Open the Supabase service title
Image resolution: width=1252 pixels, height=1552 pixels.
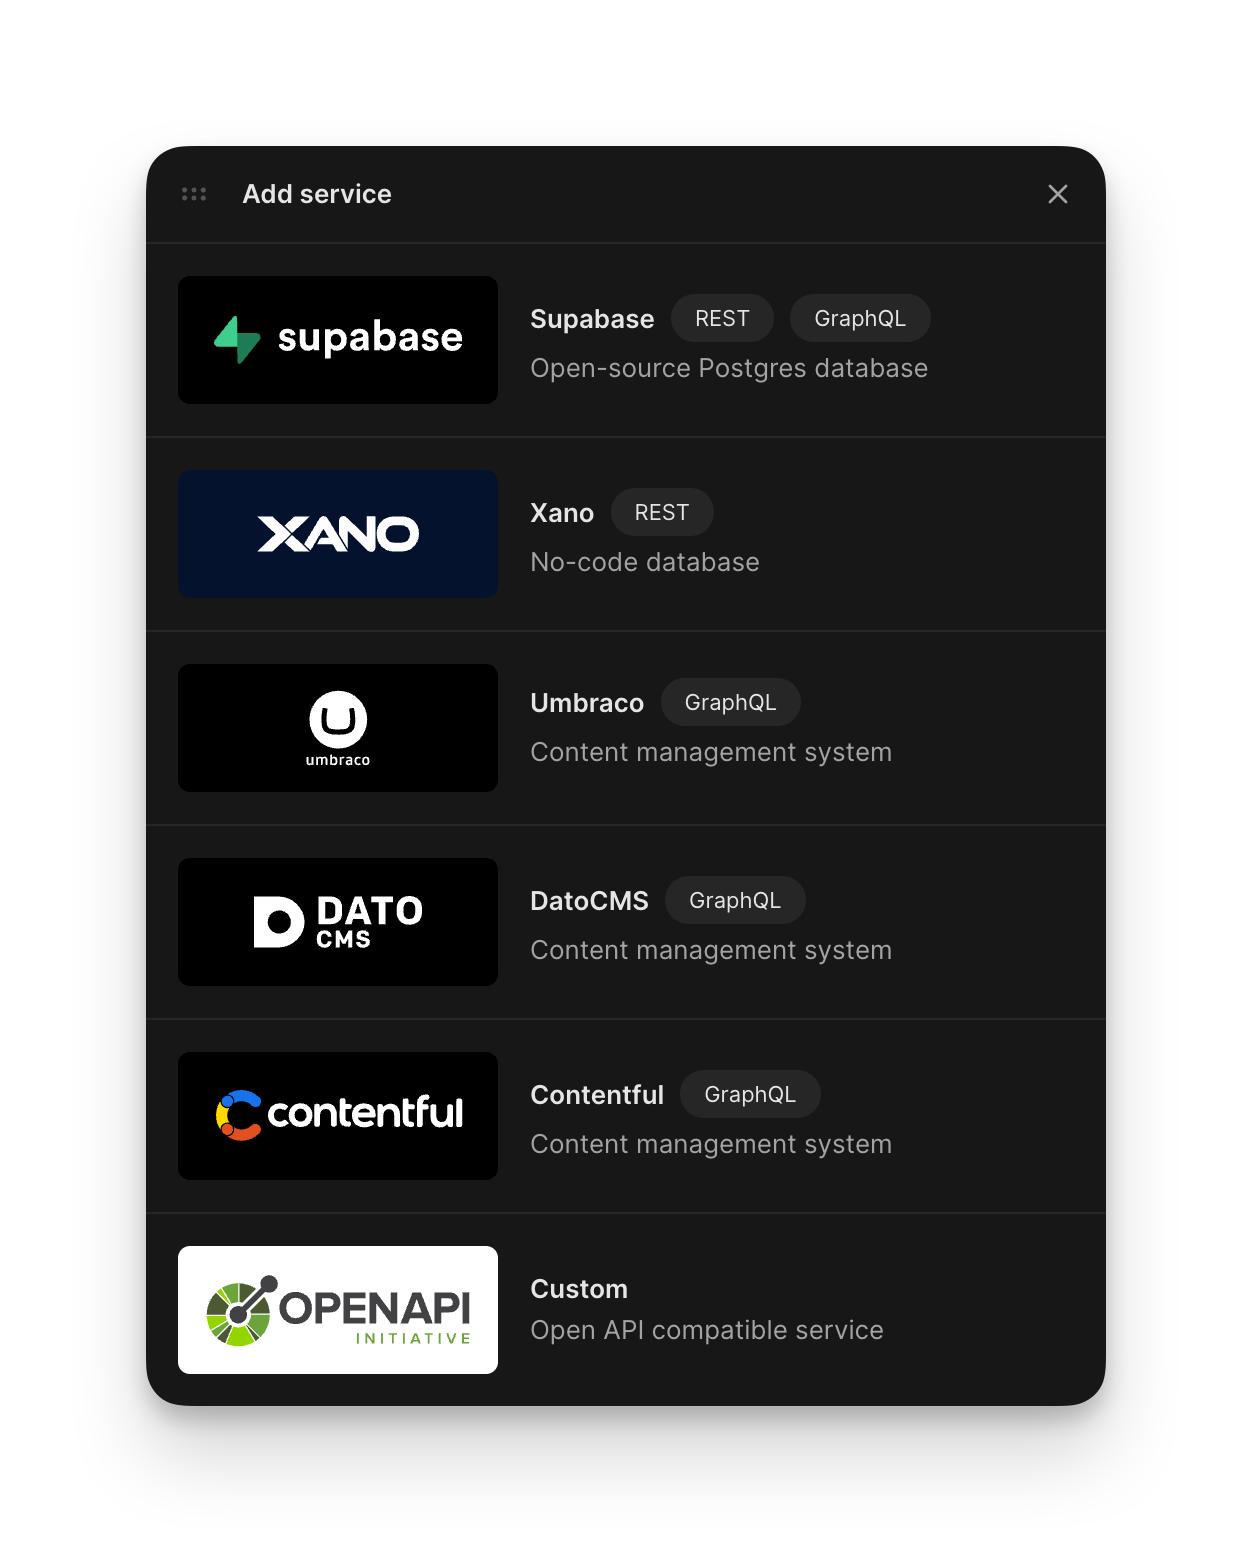tap(592, 319)
